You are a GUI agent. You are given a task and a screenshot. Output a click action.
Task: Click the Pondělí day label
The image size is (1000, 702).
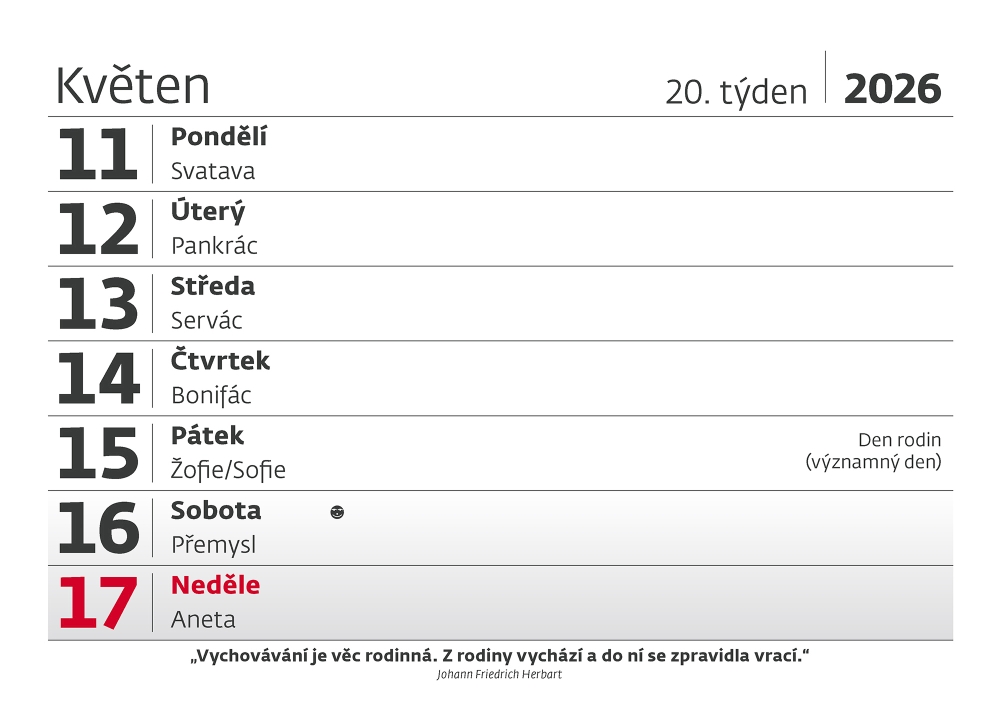click(x=219, y=137)
